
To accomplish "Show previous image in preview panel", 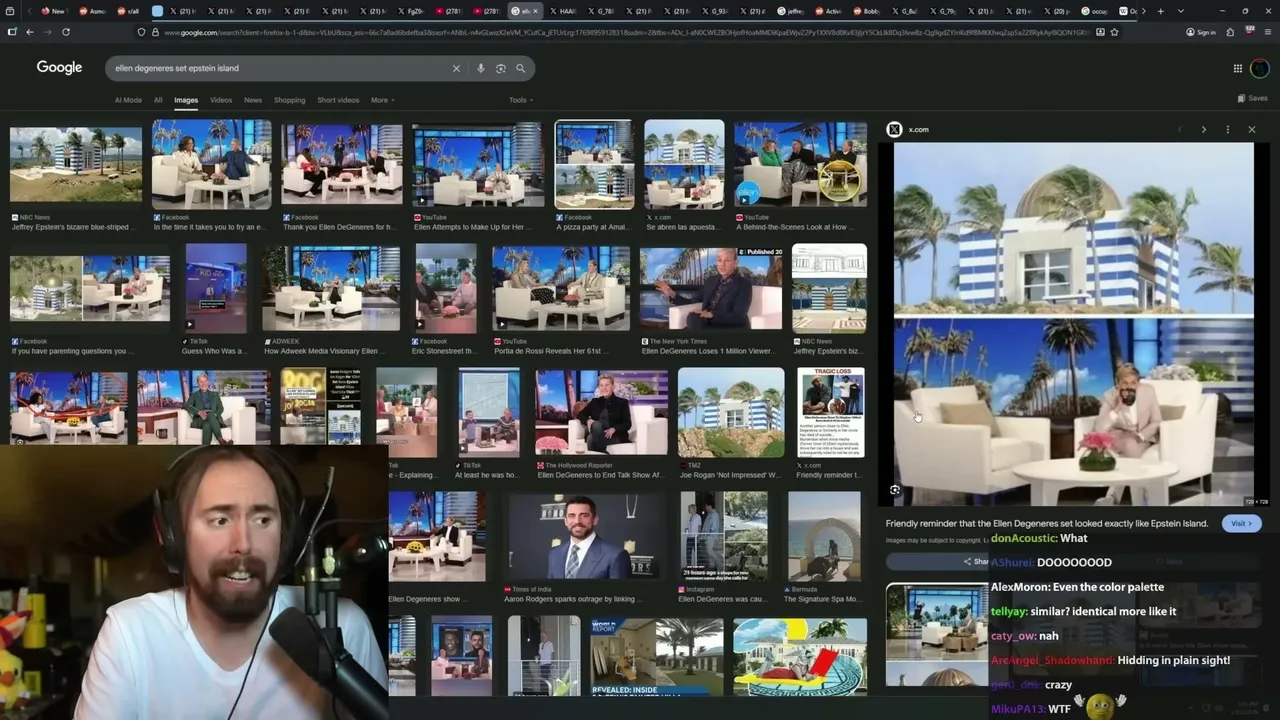I will [x=1179, y=129].
